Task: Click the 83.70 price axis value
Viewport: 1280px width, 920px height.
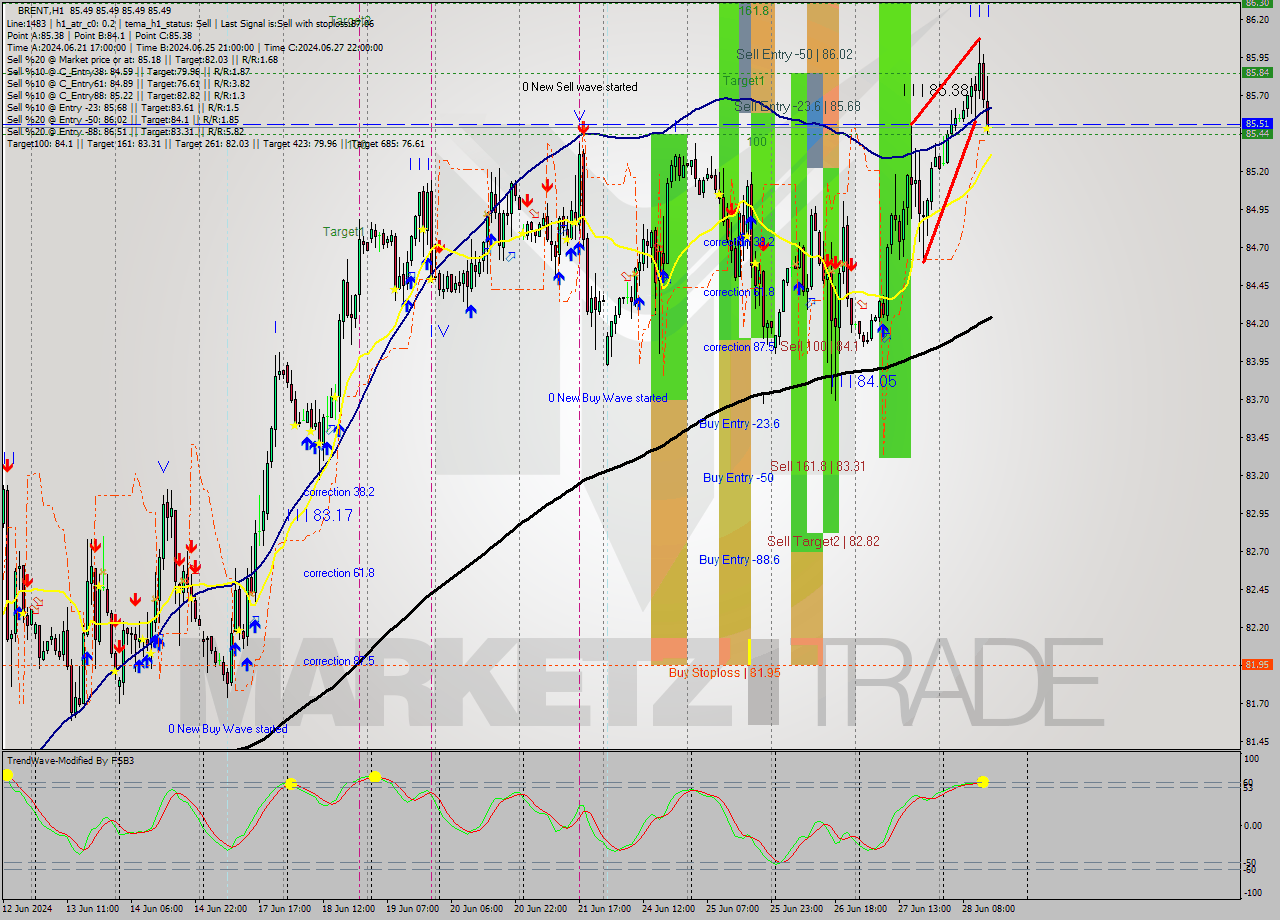Action: [x=1256, y=400]
